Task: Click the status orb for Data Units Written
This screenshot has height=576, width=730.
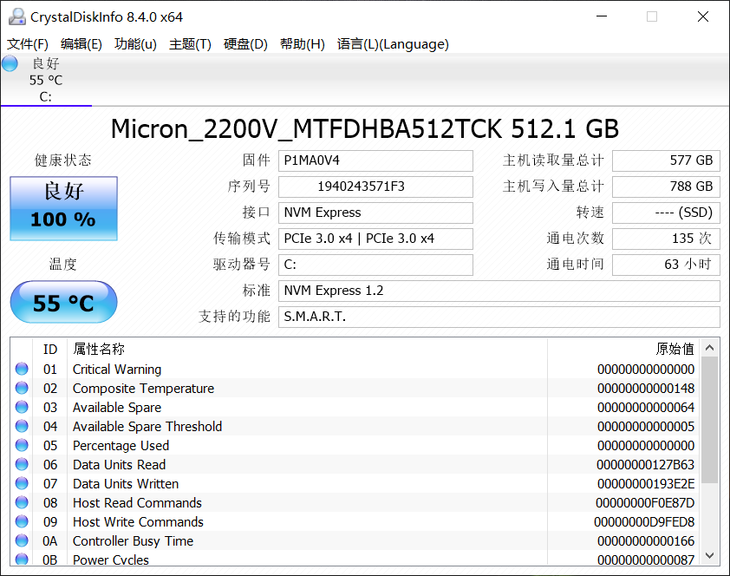Action: [x=22, y=484]
